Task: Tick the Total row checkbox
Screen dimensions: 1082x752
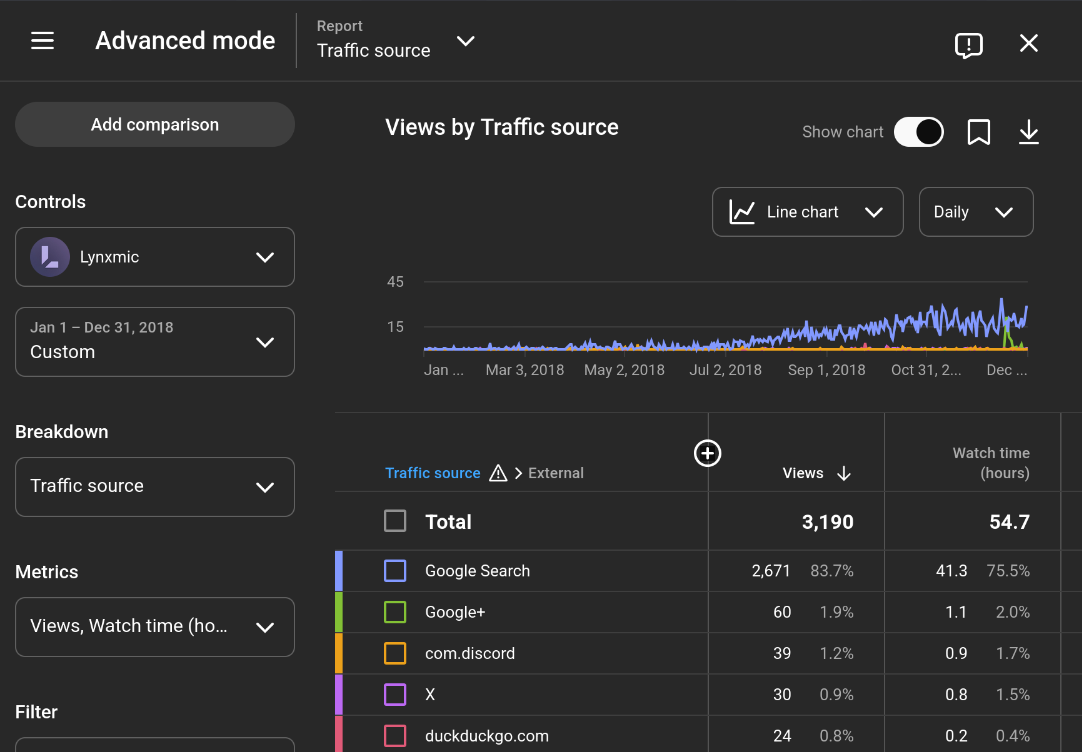Action: [x=395, y=521]
